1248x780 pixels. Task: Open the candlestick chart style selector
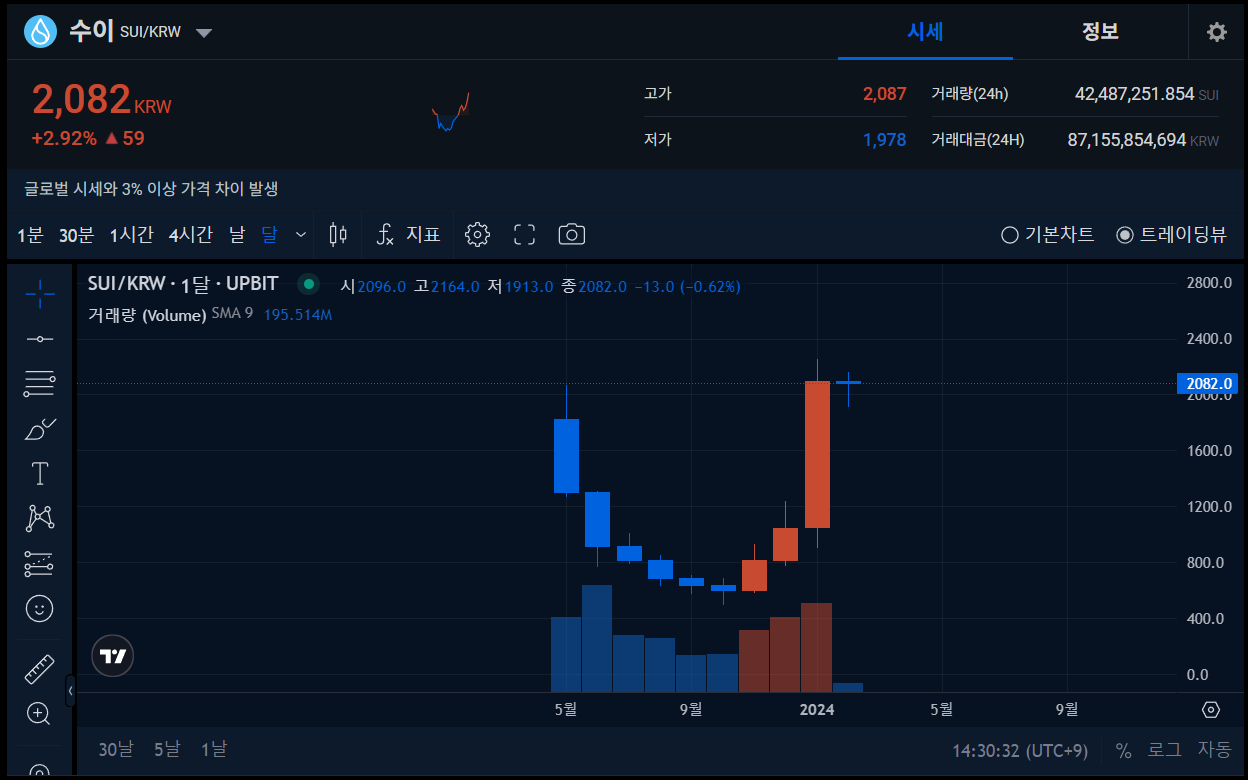pyautogui.click(x=339, y=235)
